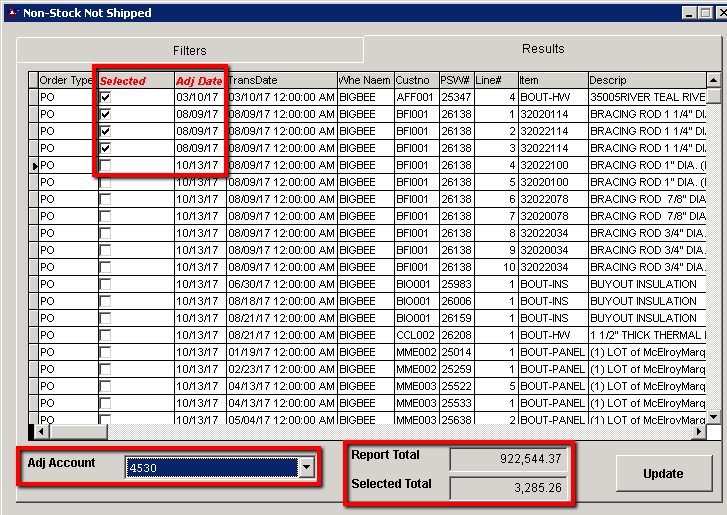Click the app icon in the title bar

tap(11, 13)
